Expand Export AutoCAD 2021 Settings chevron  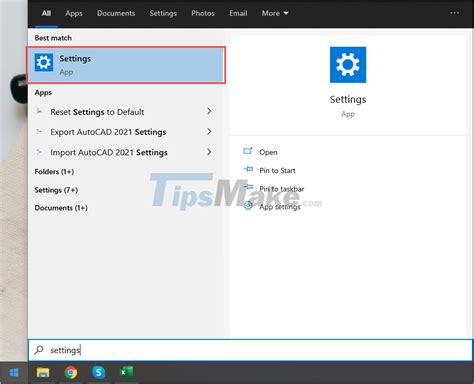click(x=209, y=131)
